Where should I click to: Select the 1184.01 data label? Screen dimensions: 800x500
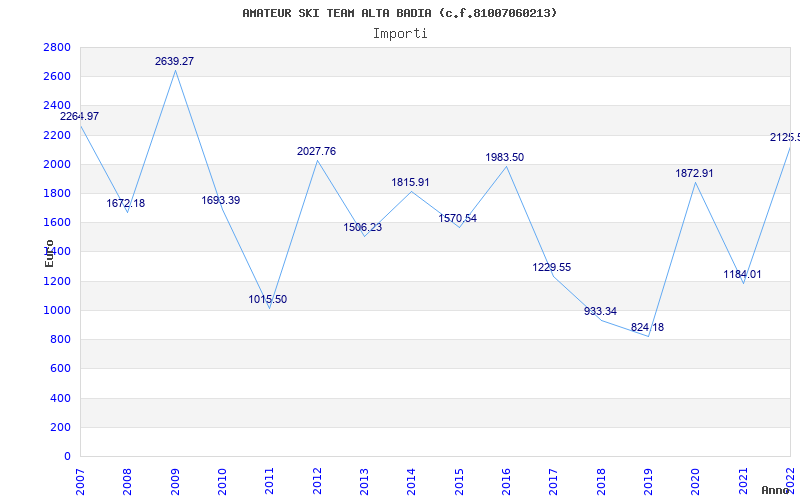click(742, 274)
